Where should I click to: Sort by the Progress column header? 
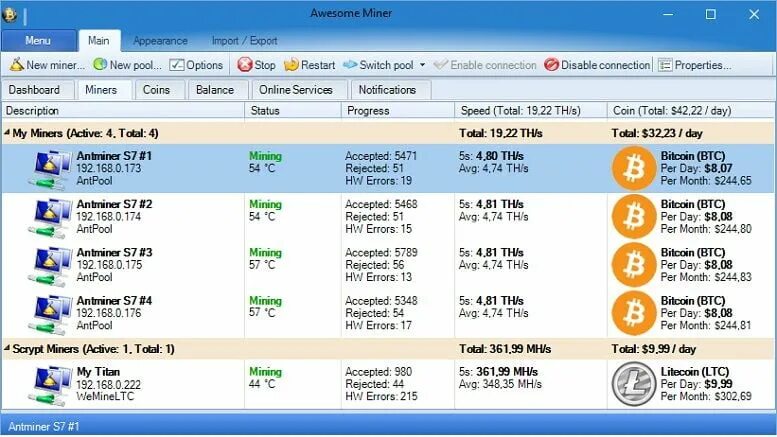tap(398, 110)
